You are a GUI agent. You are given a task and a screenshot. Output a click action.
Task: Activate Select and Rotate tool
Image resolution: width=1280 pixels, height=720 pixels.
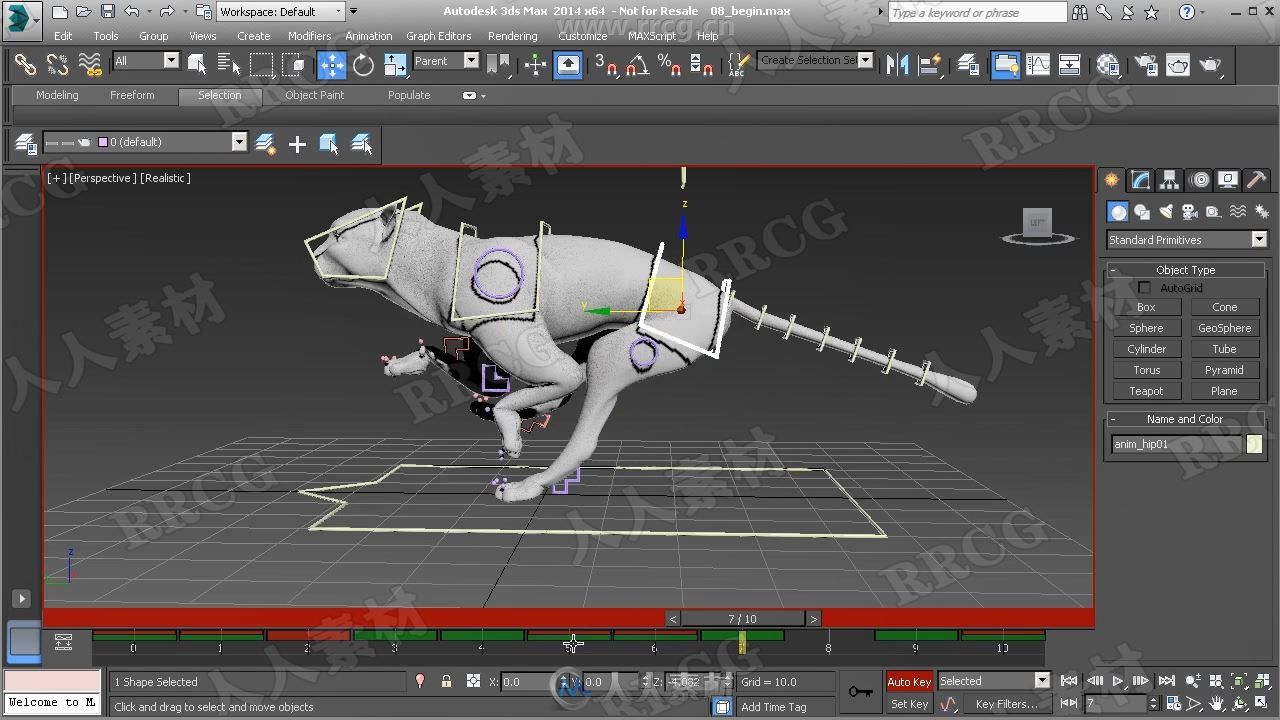(x=363, y=65)
